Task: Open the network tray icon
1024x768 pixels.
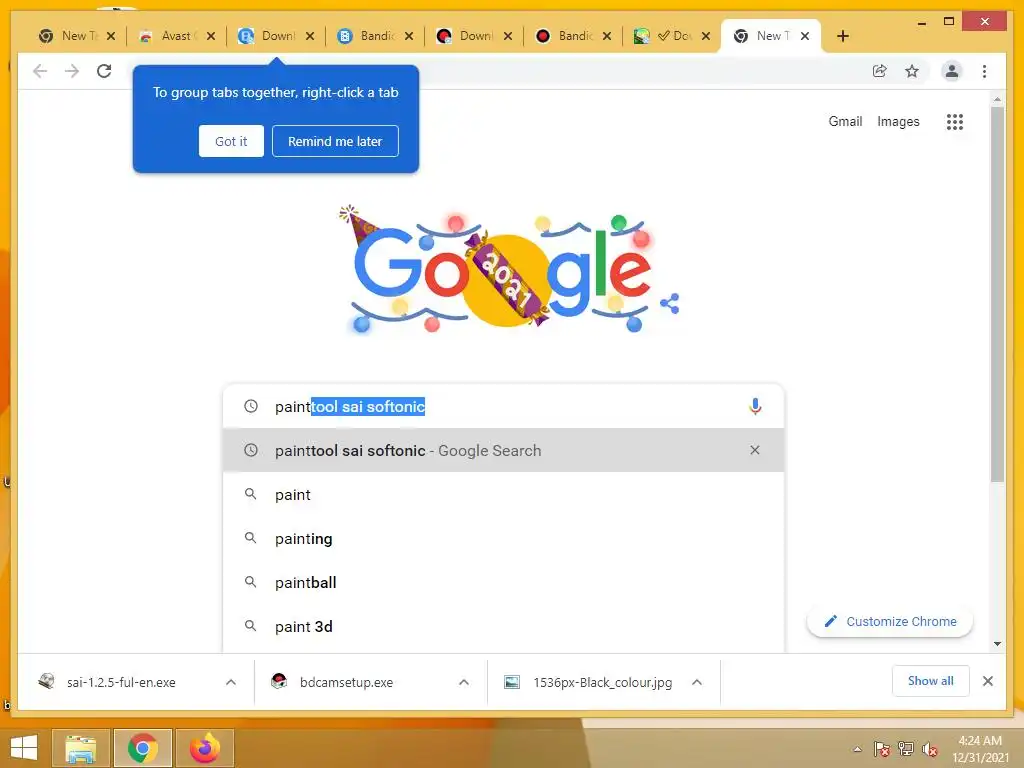Action: [x=906, y=749]
